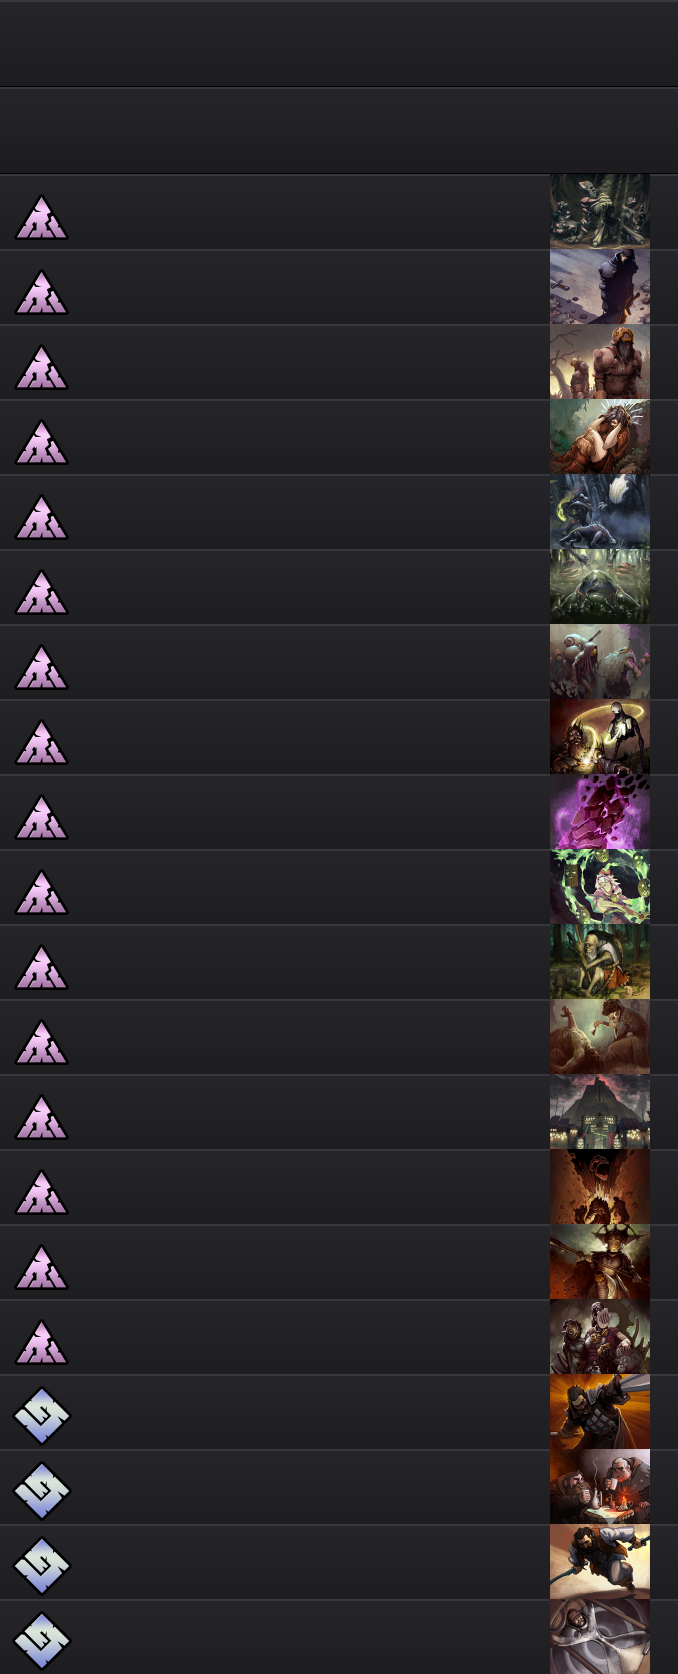The width and height of the screenshot is (678, 1674).
Task: Open the purple crystal shards card thumbnail
Action: (x=600, y=812)
